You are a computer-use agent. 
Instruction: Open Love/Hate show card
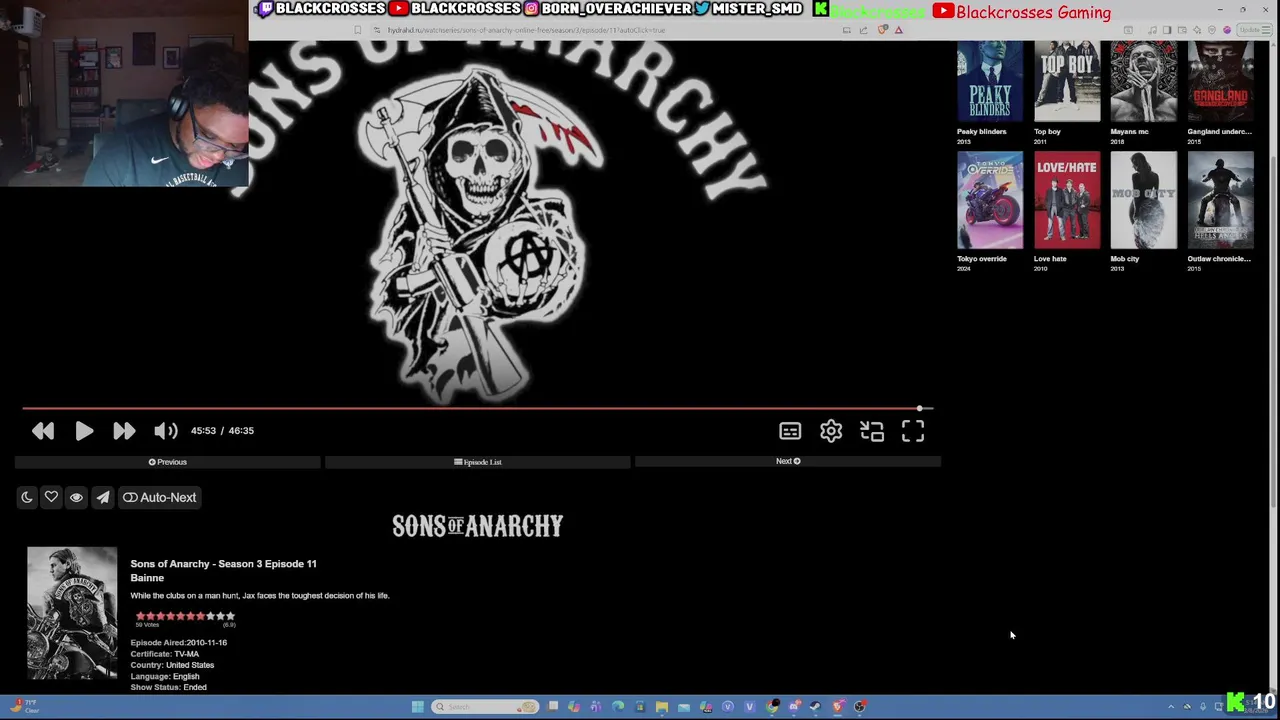pos(1067,200)
